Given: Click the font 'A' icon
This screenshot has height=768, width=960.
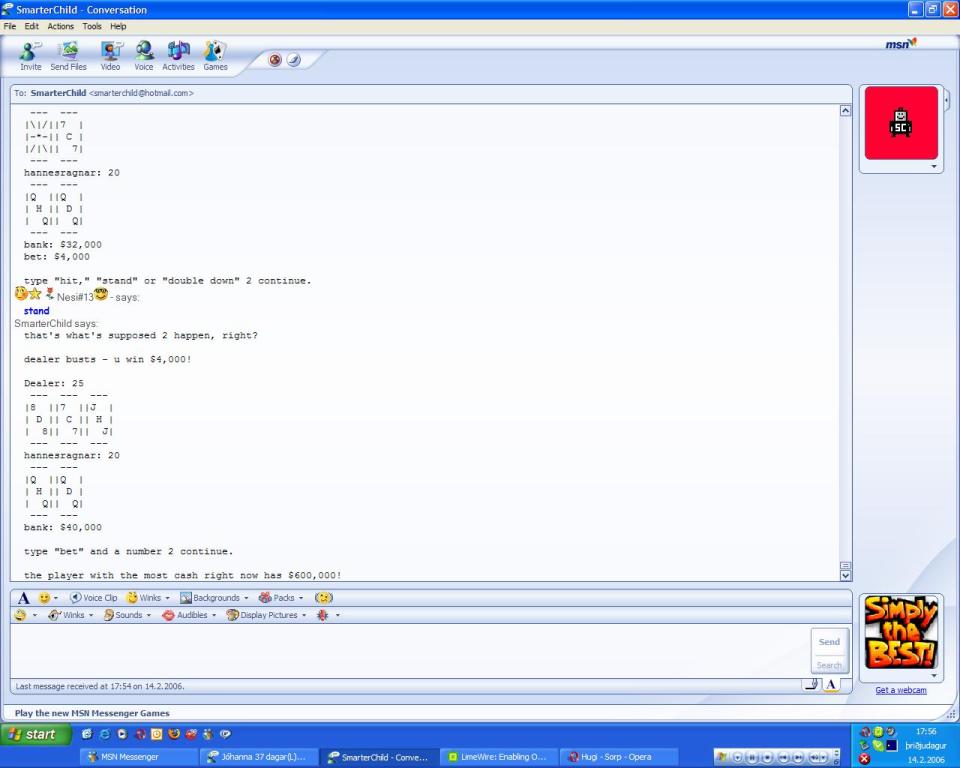Looking at the screenshot, I should (x=23, y=598).
